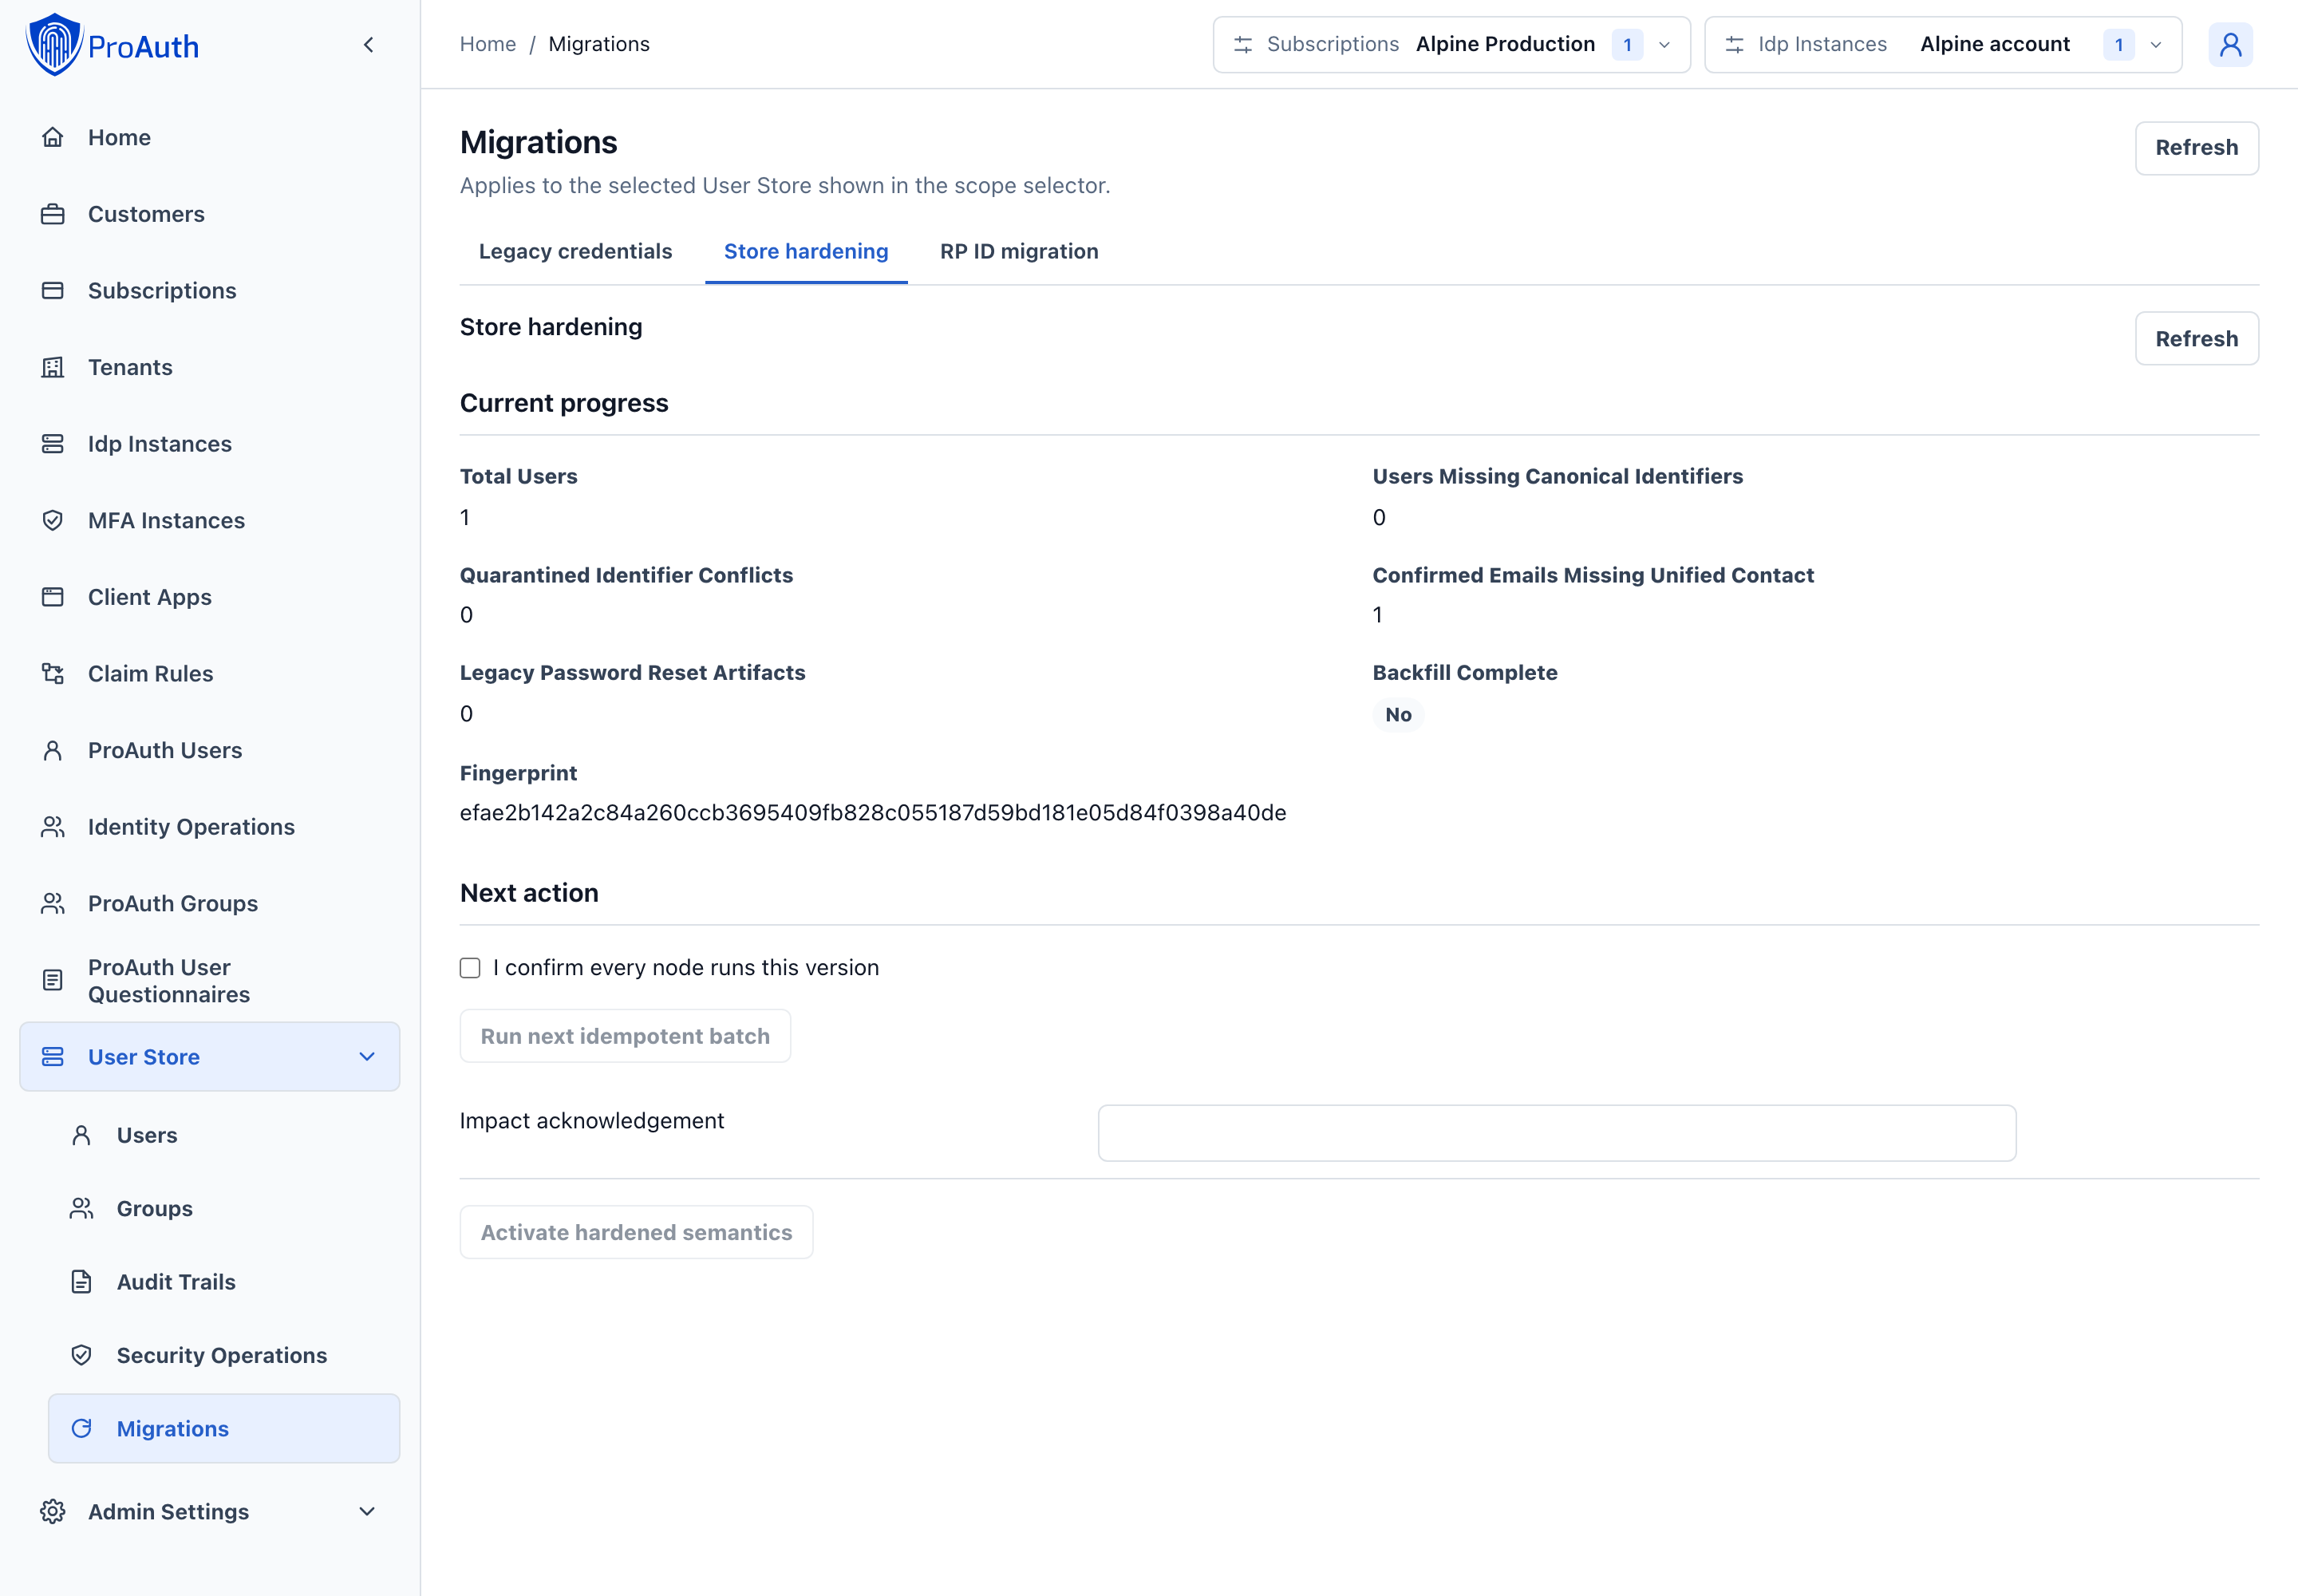Screen dimensions: 2298x1596
Task: Click the Backfill Complete 'No' badge
Action: click(1398, 715)
